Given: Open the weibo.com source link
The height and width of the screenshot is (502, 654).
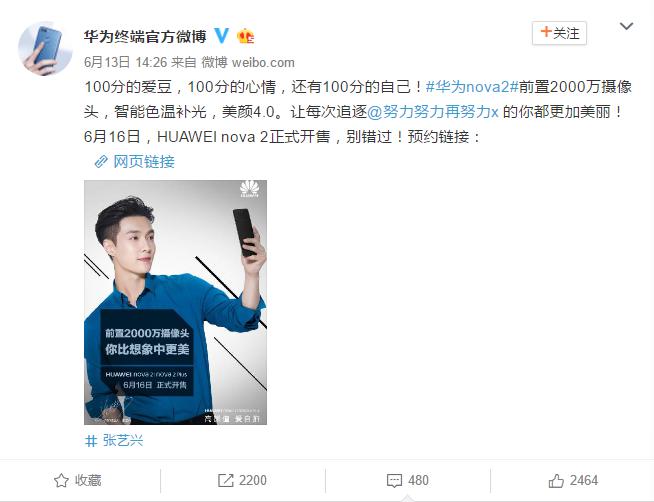Looking at the screenshot, I should (263, 63).
